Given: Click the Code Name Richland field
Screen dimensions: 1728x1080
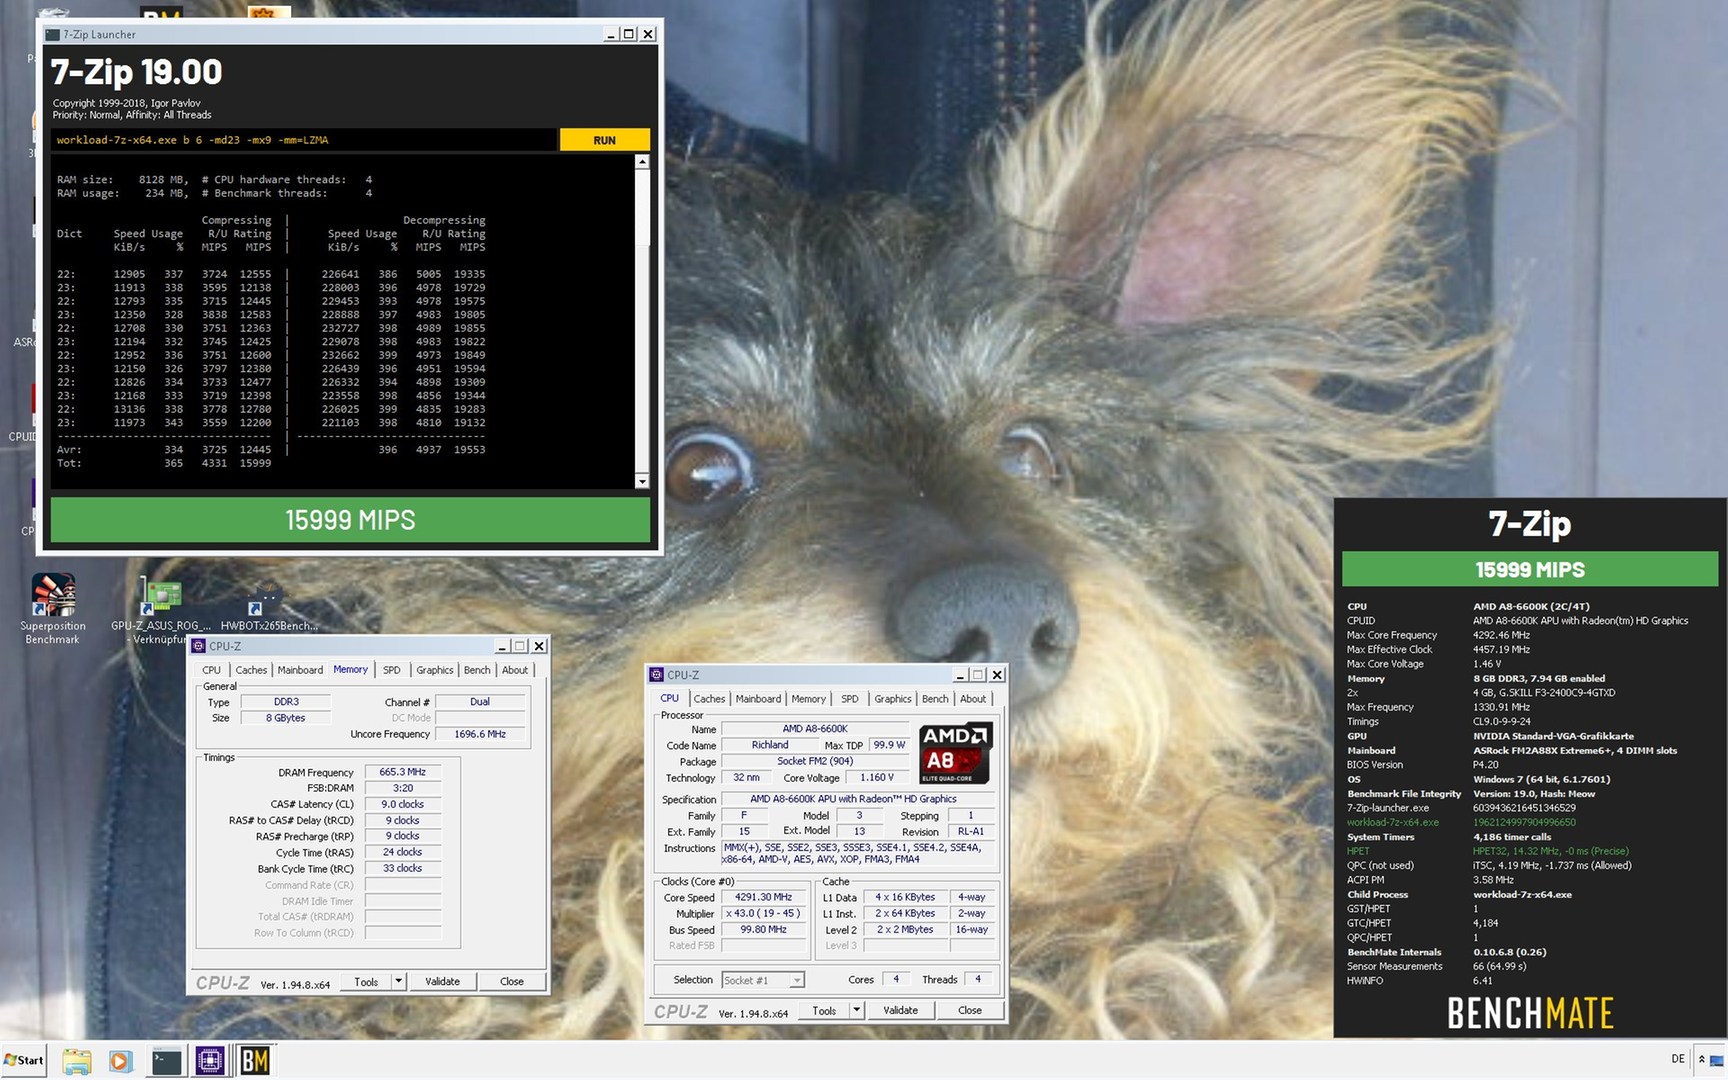Looking at the screenshot, I should coord(769,745).
